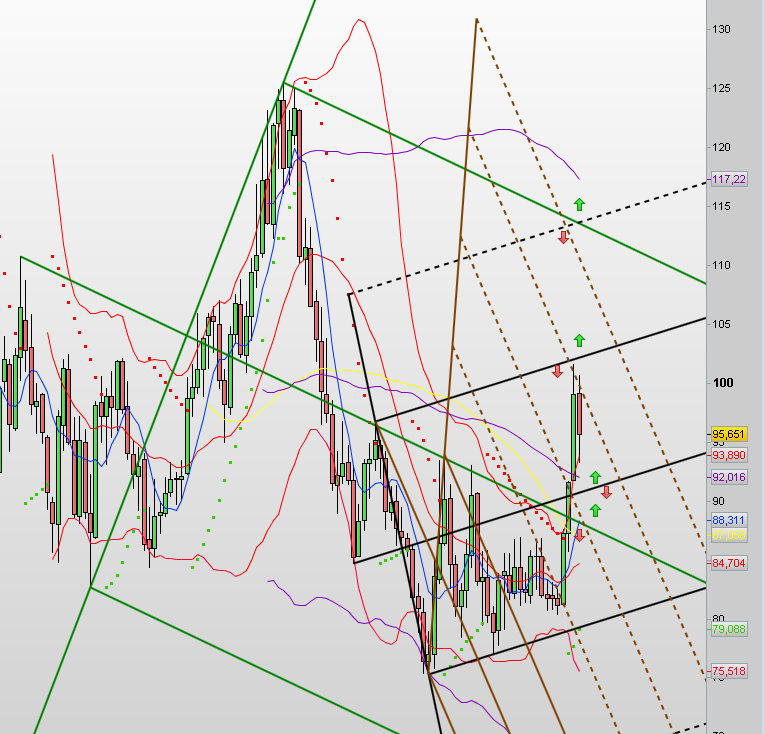Screen dimensions: 765x734
Task: Click the green up arrow just below the 90 level
Action: coord(595,510)
